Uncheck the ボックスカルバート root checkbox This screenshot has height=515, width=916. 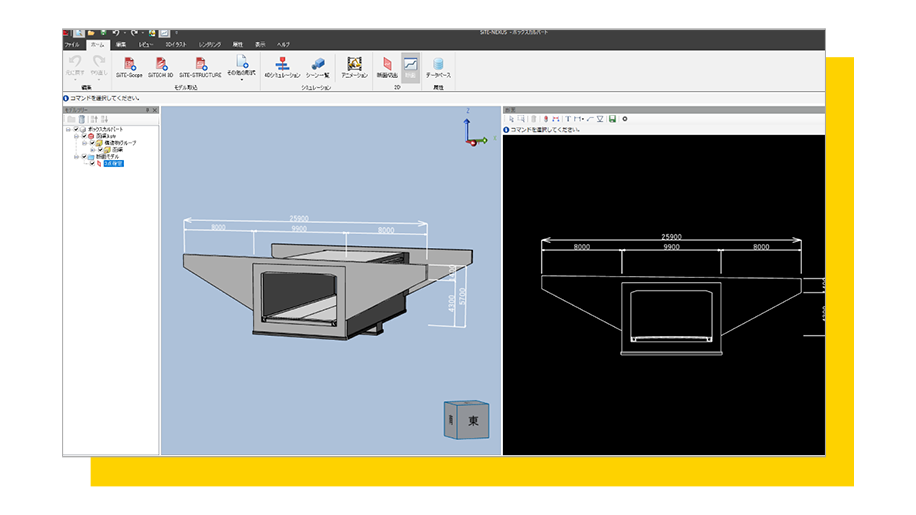pyautogui.click(x=77, y=129)
